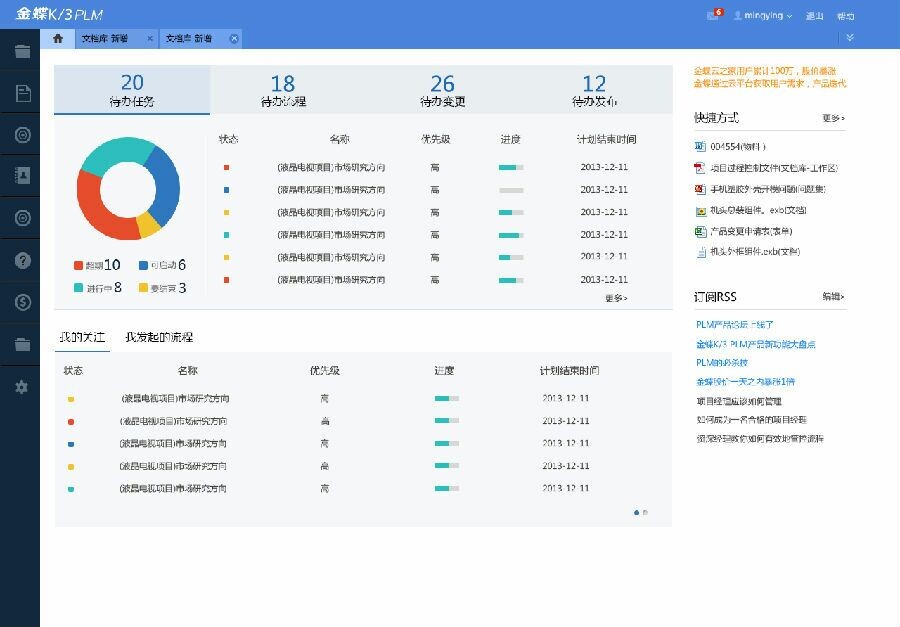The width and height of the screenshot is (900, 627).
Task: Click the contacts ID-card icon in the sidebar
Action: point(22,176)
